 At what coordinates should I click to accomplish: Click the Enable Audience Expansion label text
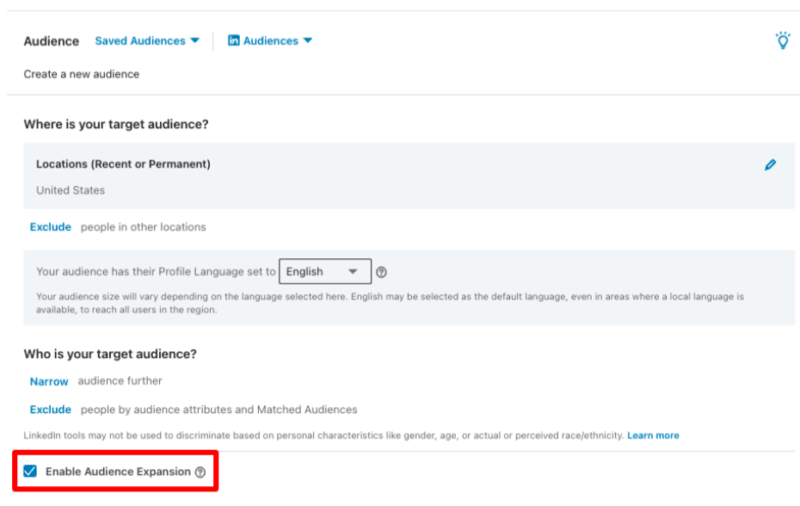(x=117, y=471)
